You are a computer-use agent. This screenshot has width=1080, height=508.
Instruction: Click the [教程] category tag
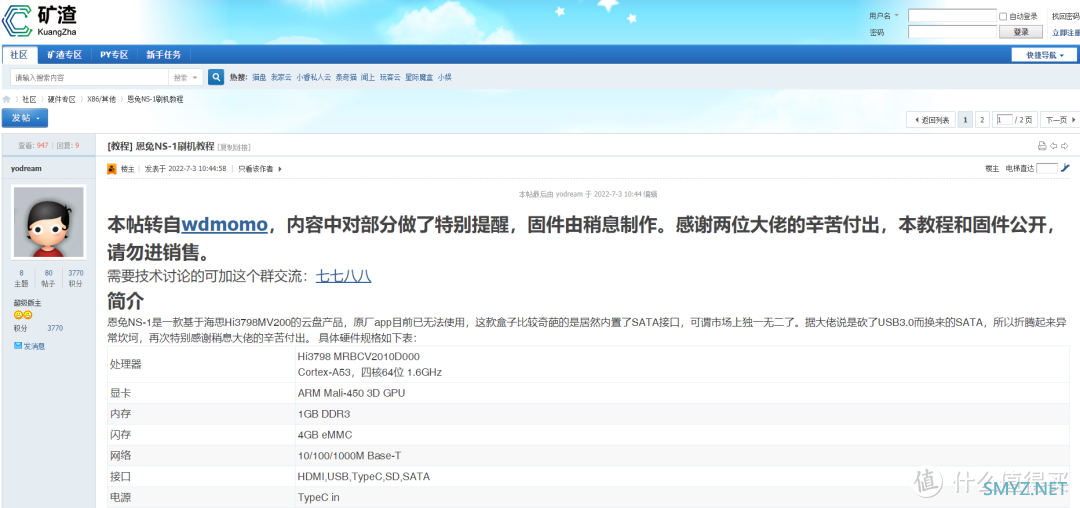(120, 146)
